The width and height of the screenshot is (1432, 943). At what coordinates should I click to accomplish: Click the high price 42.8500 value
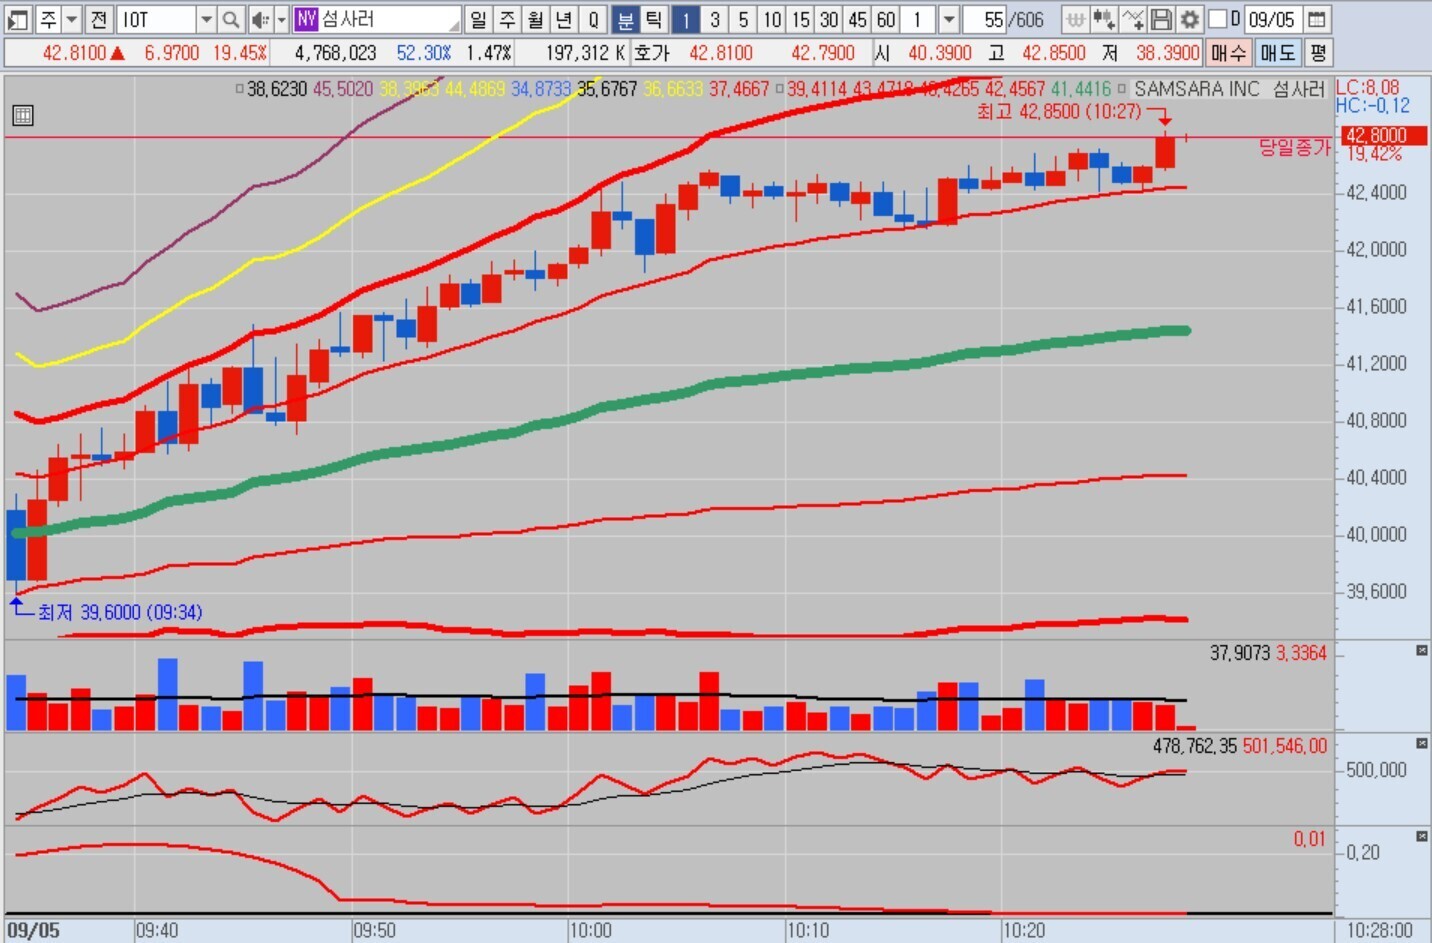coord(1053,52)
